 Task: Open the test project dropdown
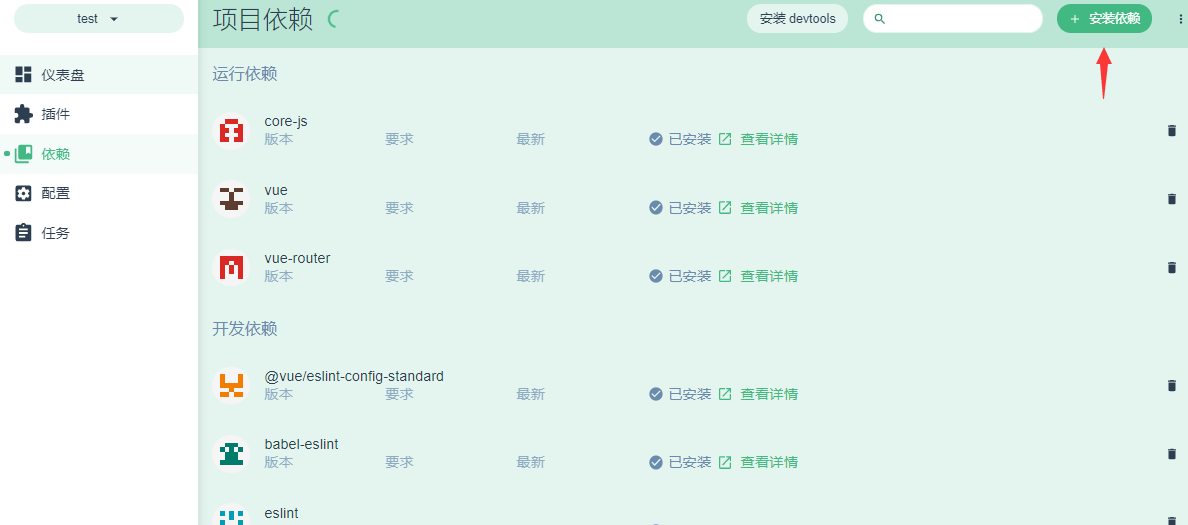98,19
